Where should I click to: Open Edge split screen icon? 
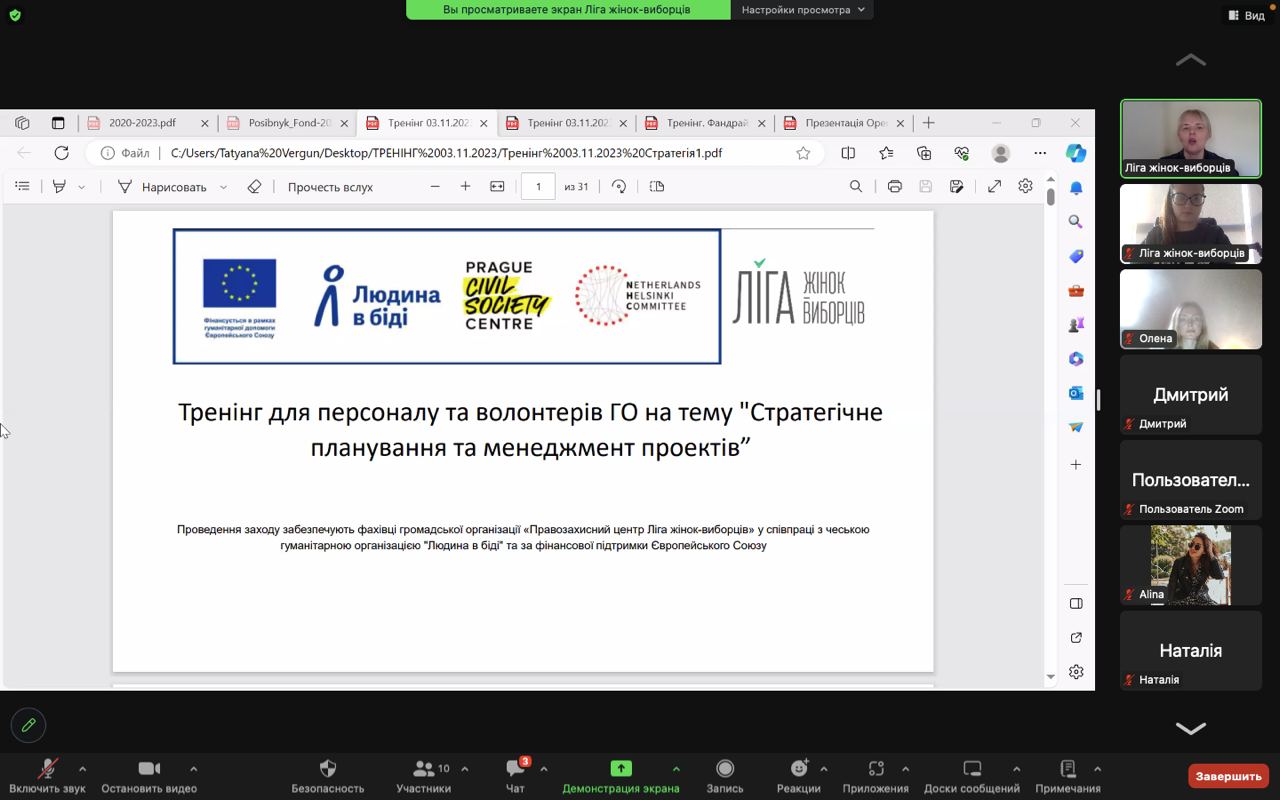click(x=848, y=153)
